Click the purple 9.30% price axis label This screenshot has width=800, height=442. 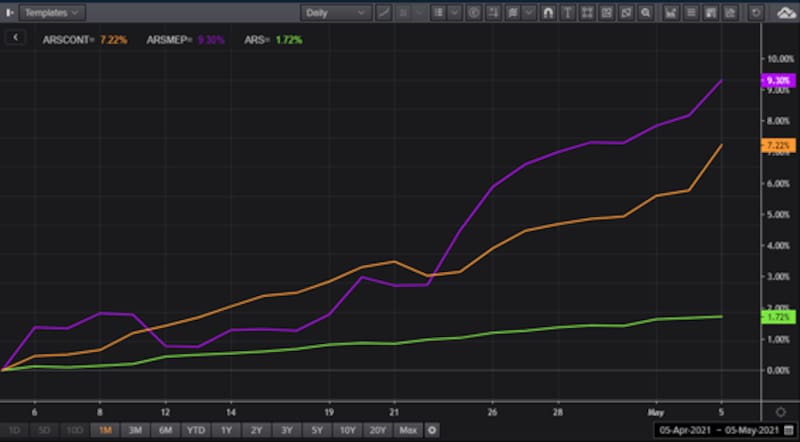click(x=777, y=80)
